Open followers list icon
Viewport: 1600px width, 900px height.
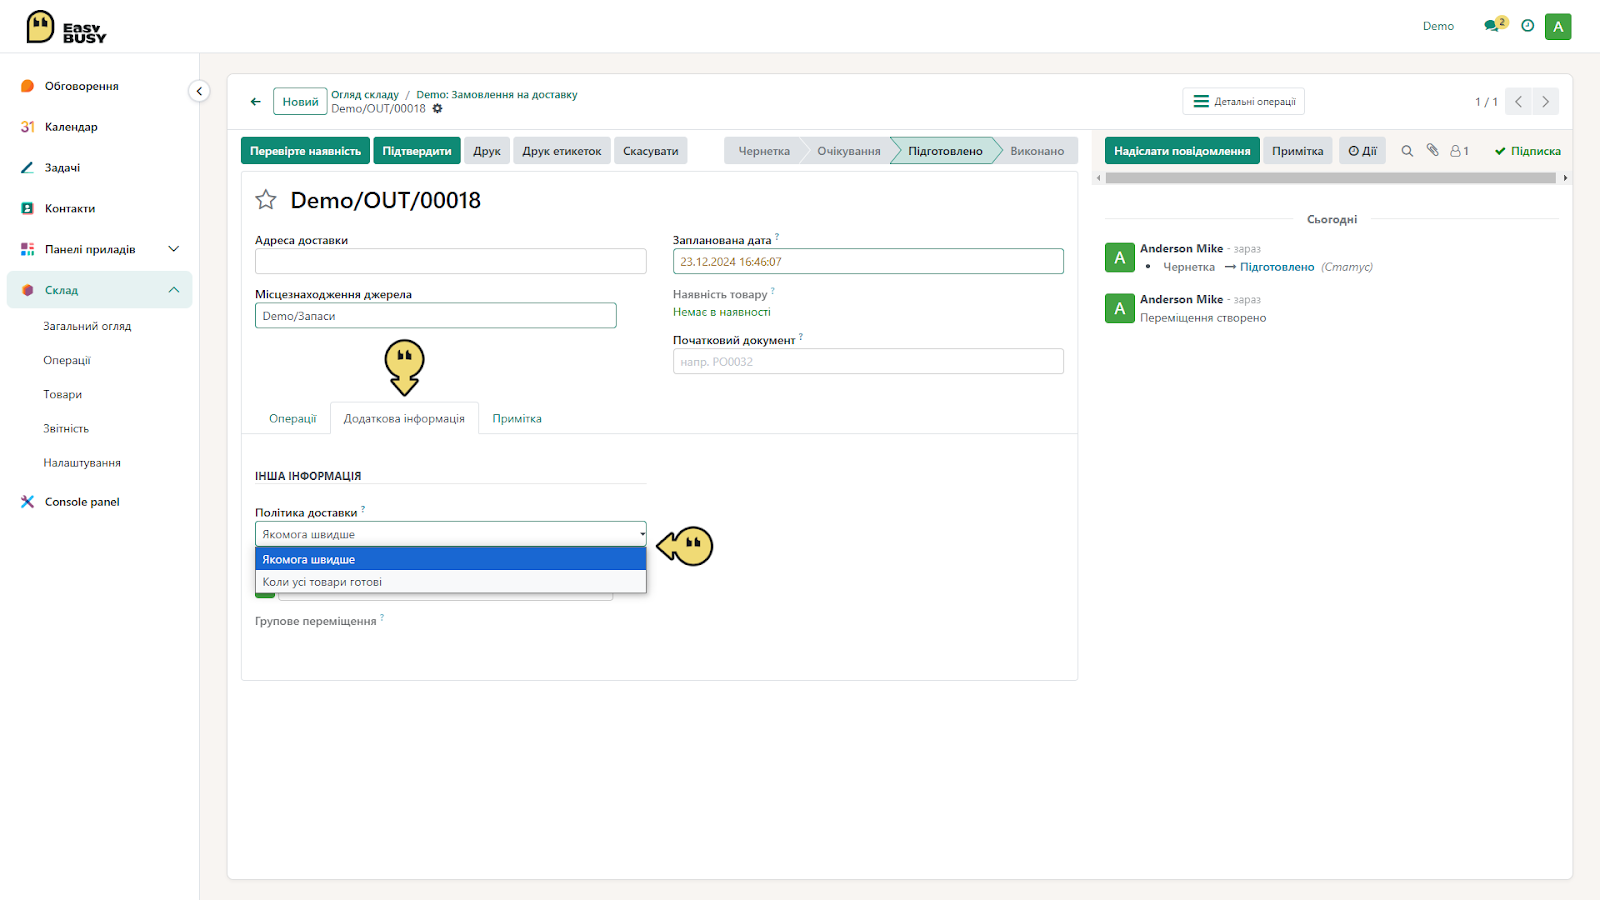point(1460,151)
